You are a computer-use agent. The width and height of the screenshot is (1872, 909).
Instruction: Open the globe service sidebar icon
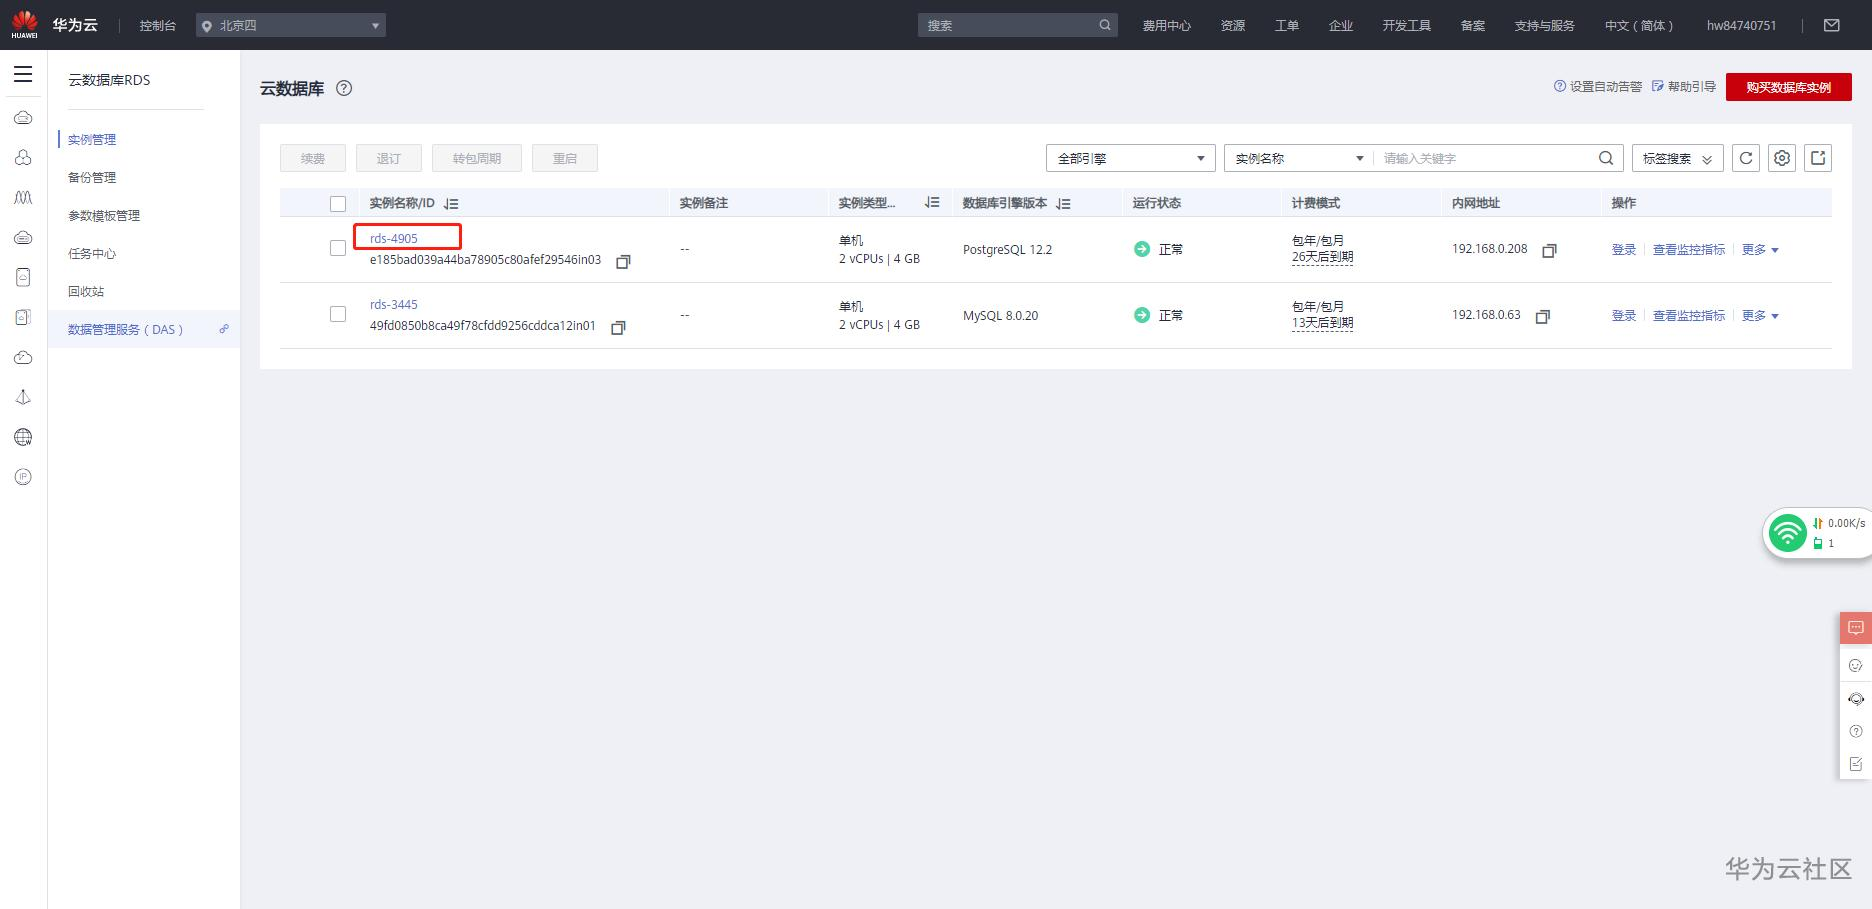click(x=23, y=437)
